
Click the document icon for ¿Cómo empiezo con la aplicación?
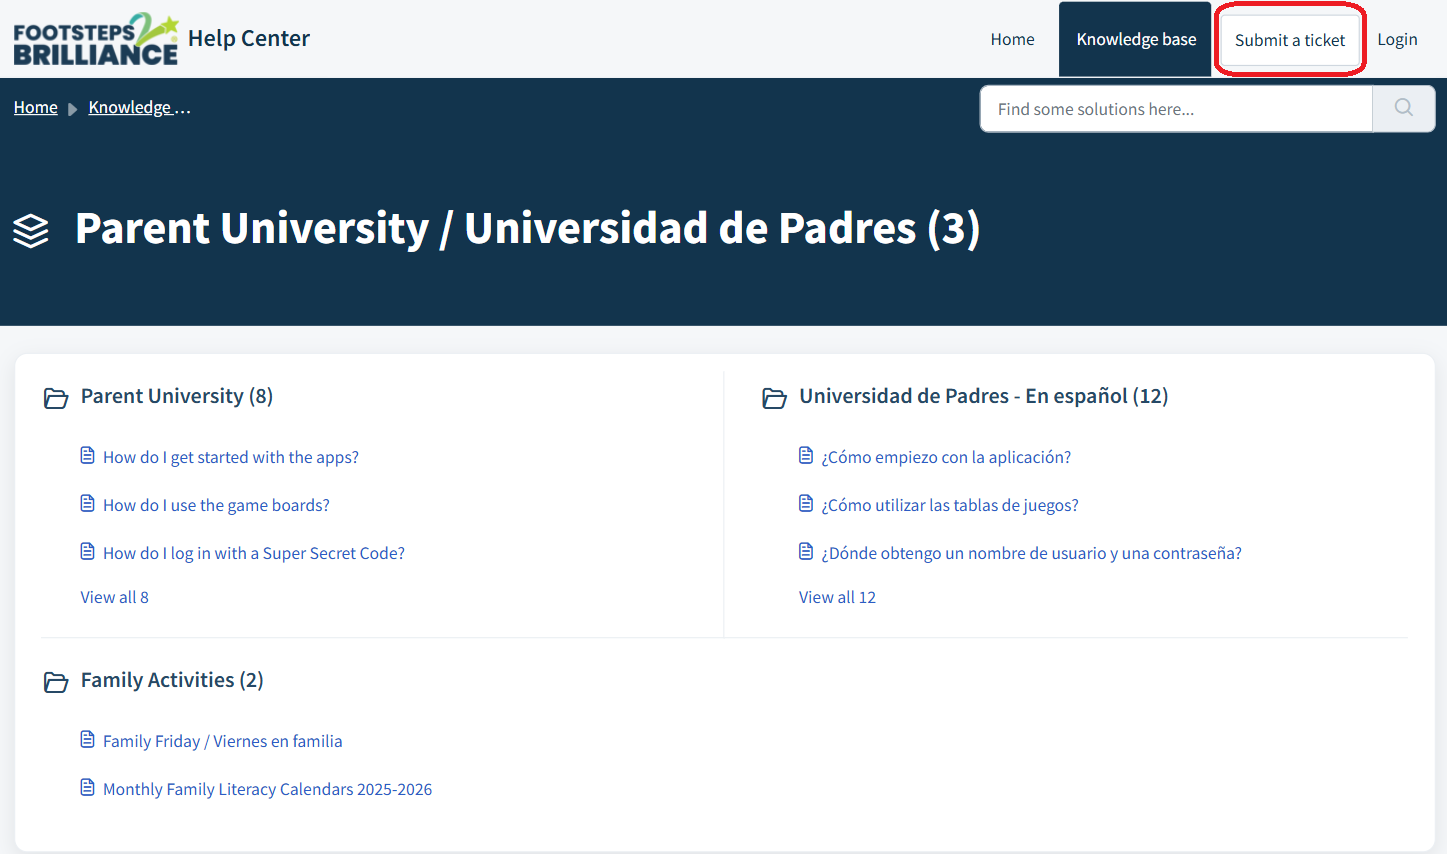pyautogui.click(x=806, y=456)
